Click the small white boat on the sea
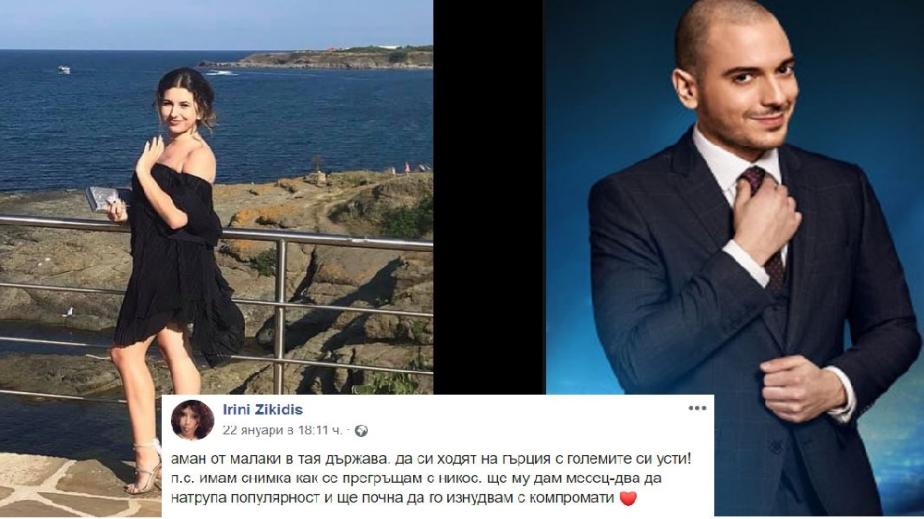 pos(64,70)
